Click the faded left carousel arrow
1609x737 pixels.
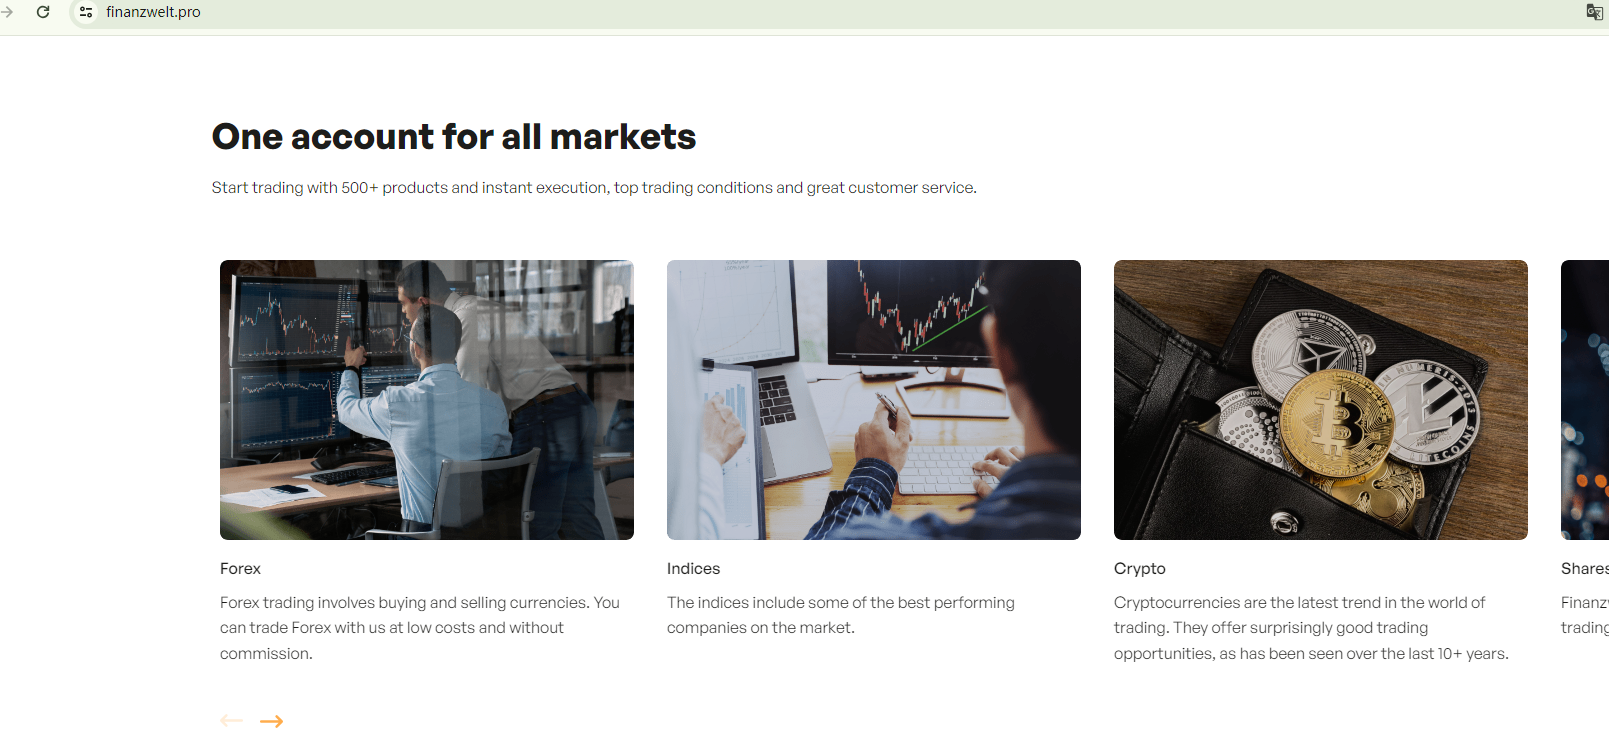point(231,721)
